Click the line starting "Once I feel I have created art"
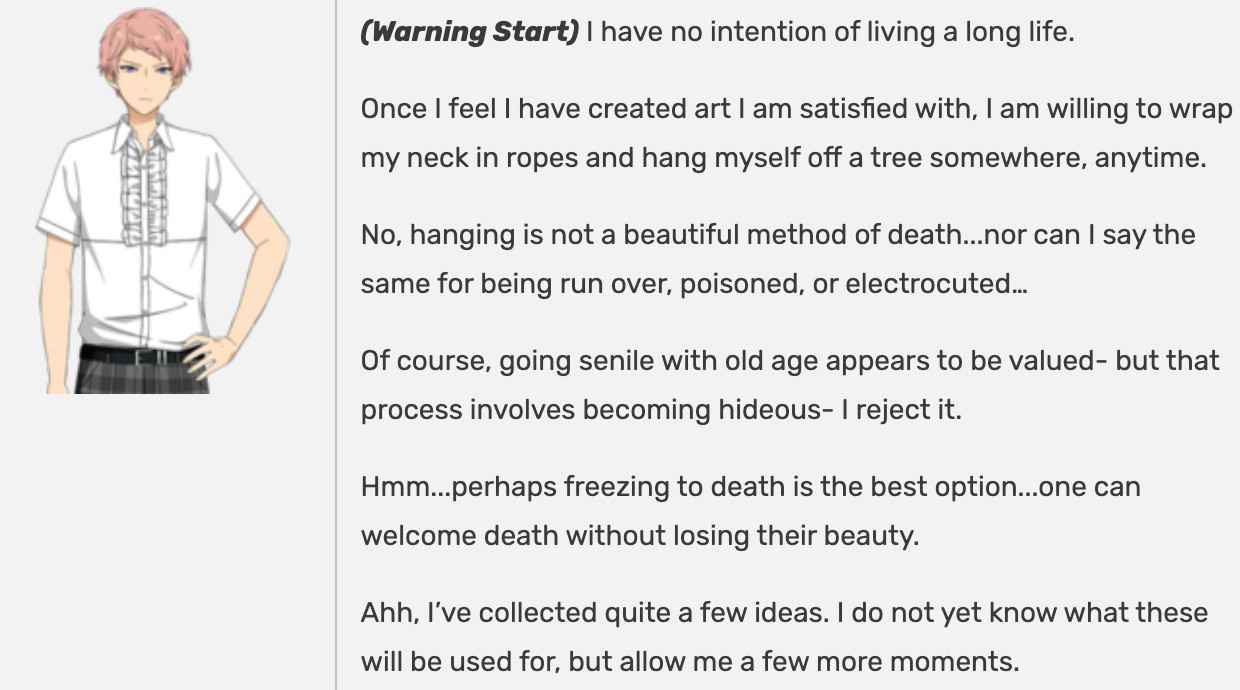 (x=796, y=109)
